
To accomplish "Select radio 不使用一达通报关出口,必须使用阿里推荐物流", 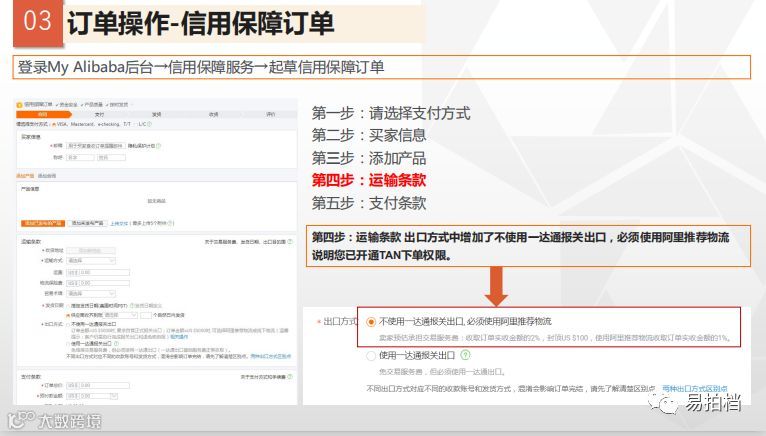I will tap(371, 322).
